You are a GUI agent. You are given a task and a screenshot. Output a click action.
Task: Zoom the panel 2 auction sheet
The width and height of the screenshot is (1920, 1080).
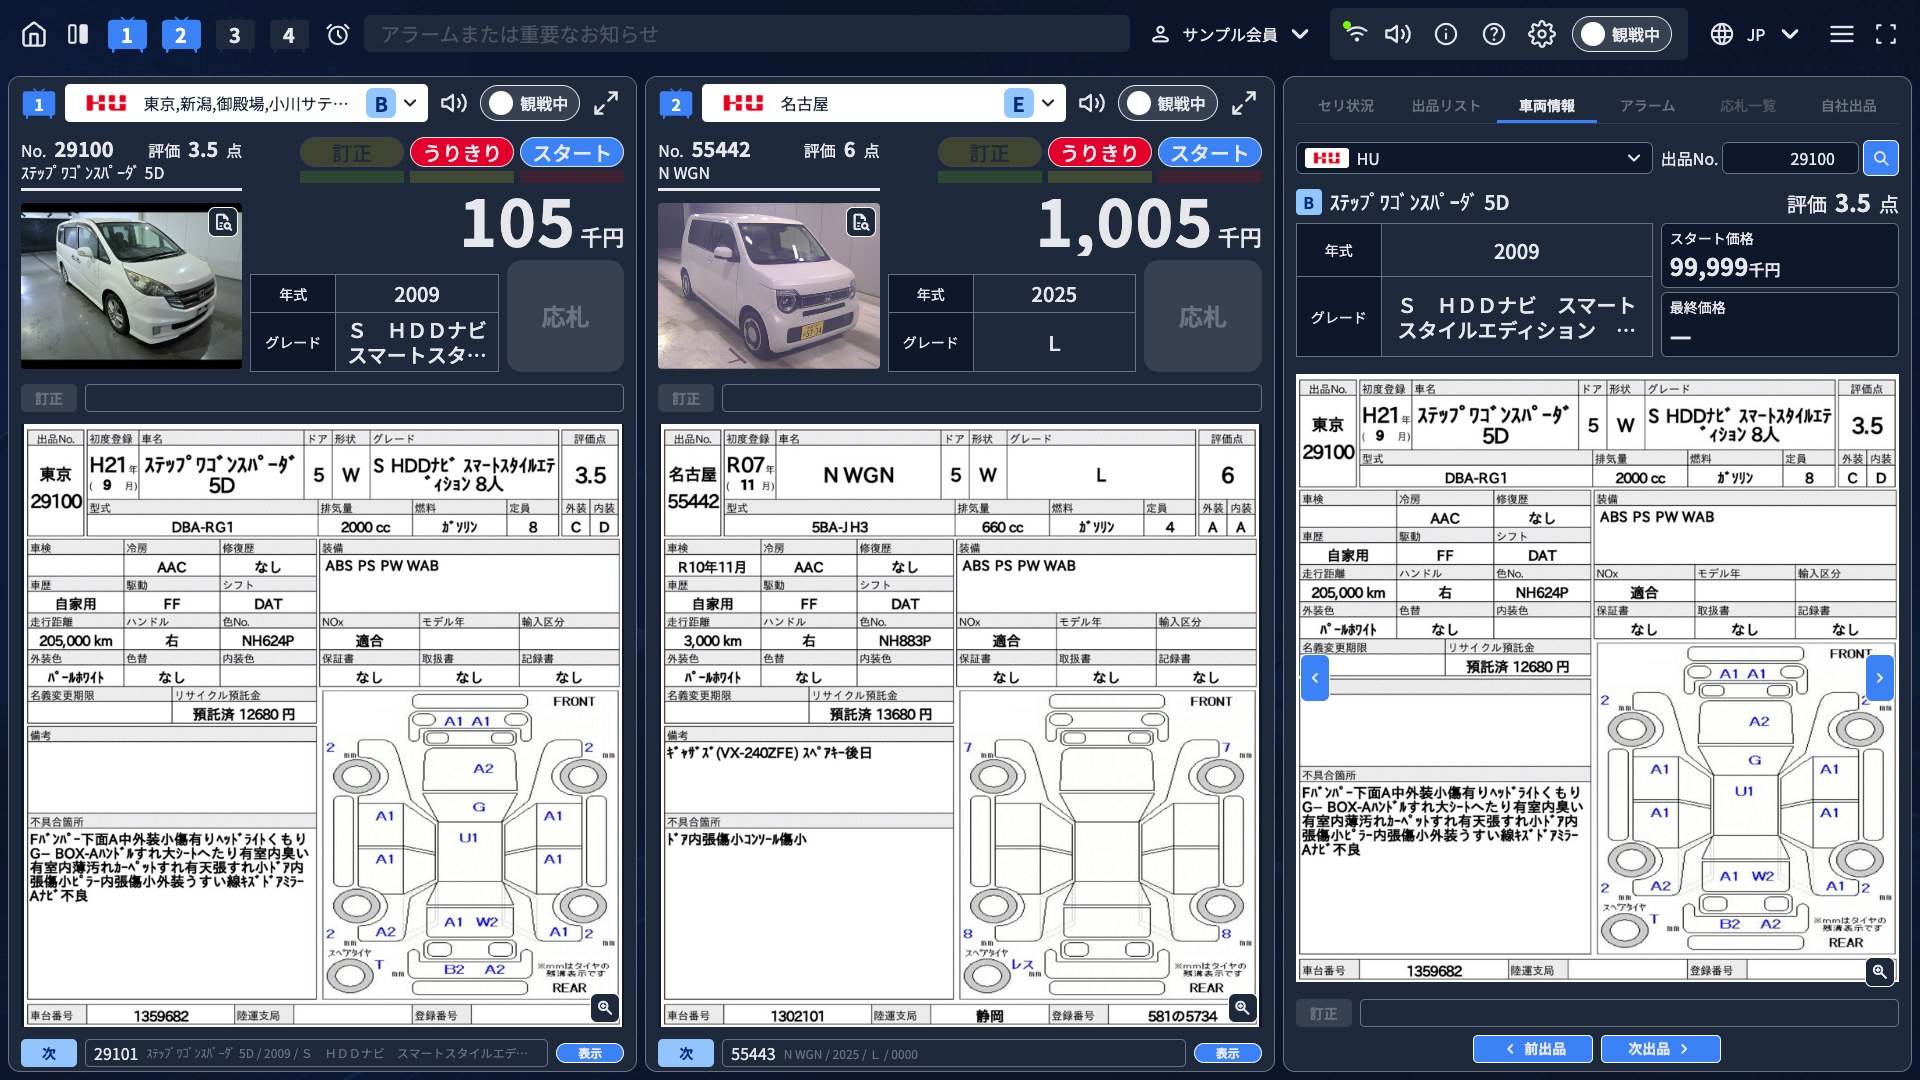1242,1007
